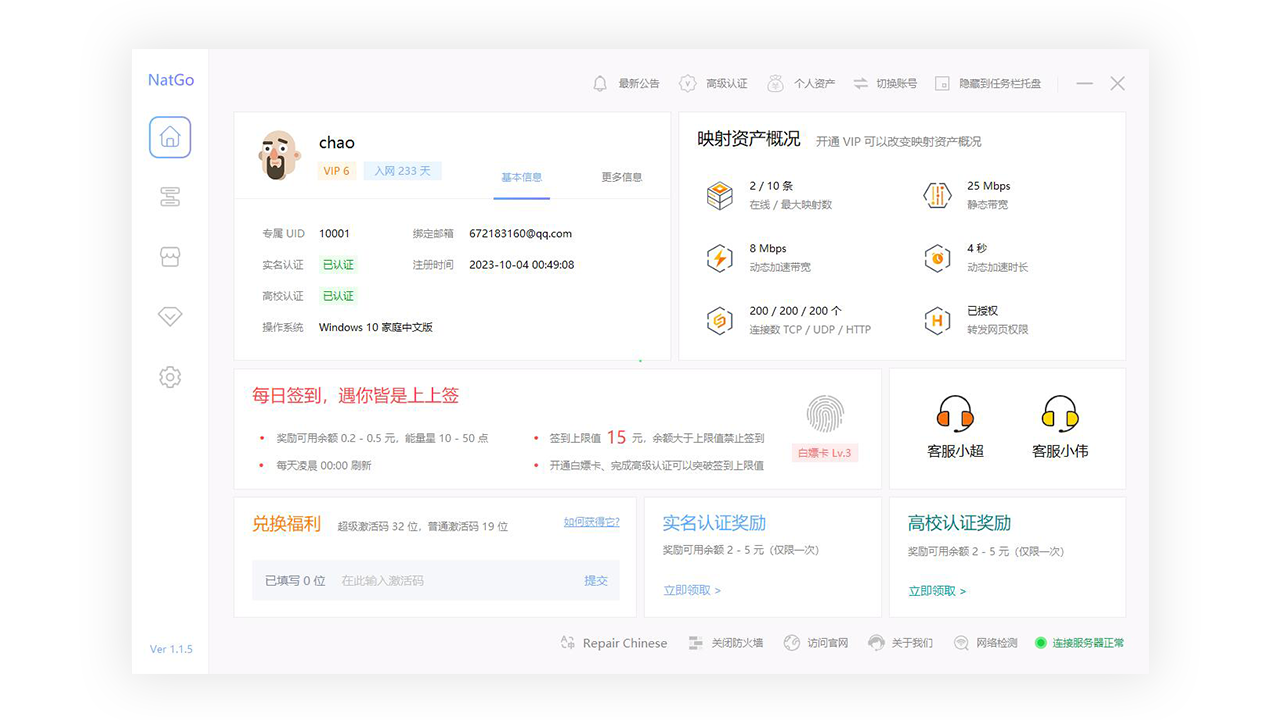The image size is (1280, 720).
Task: Open the VIP diamond sidebar icon
Action: coord(170,317)
